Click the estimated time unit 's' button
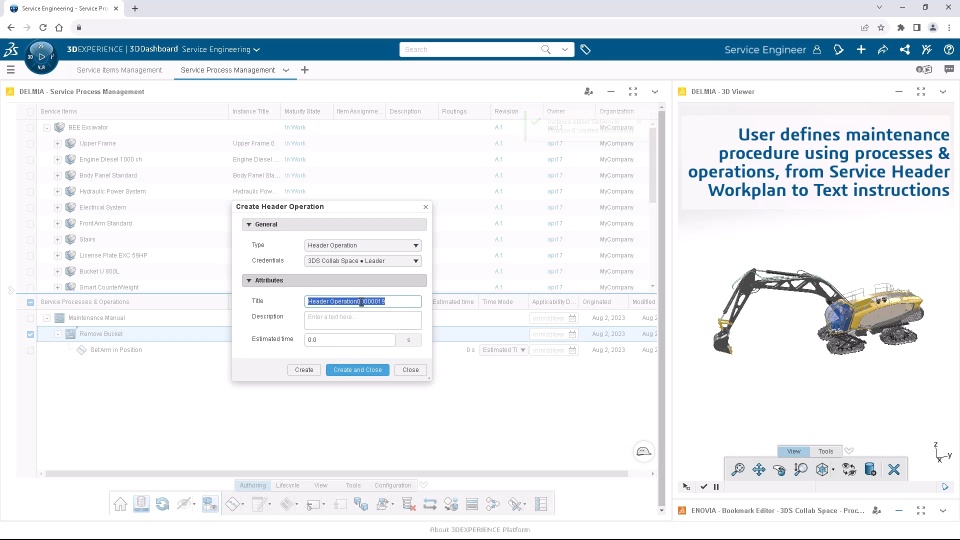Screen dimensions: 960x540 (408, 340)
